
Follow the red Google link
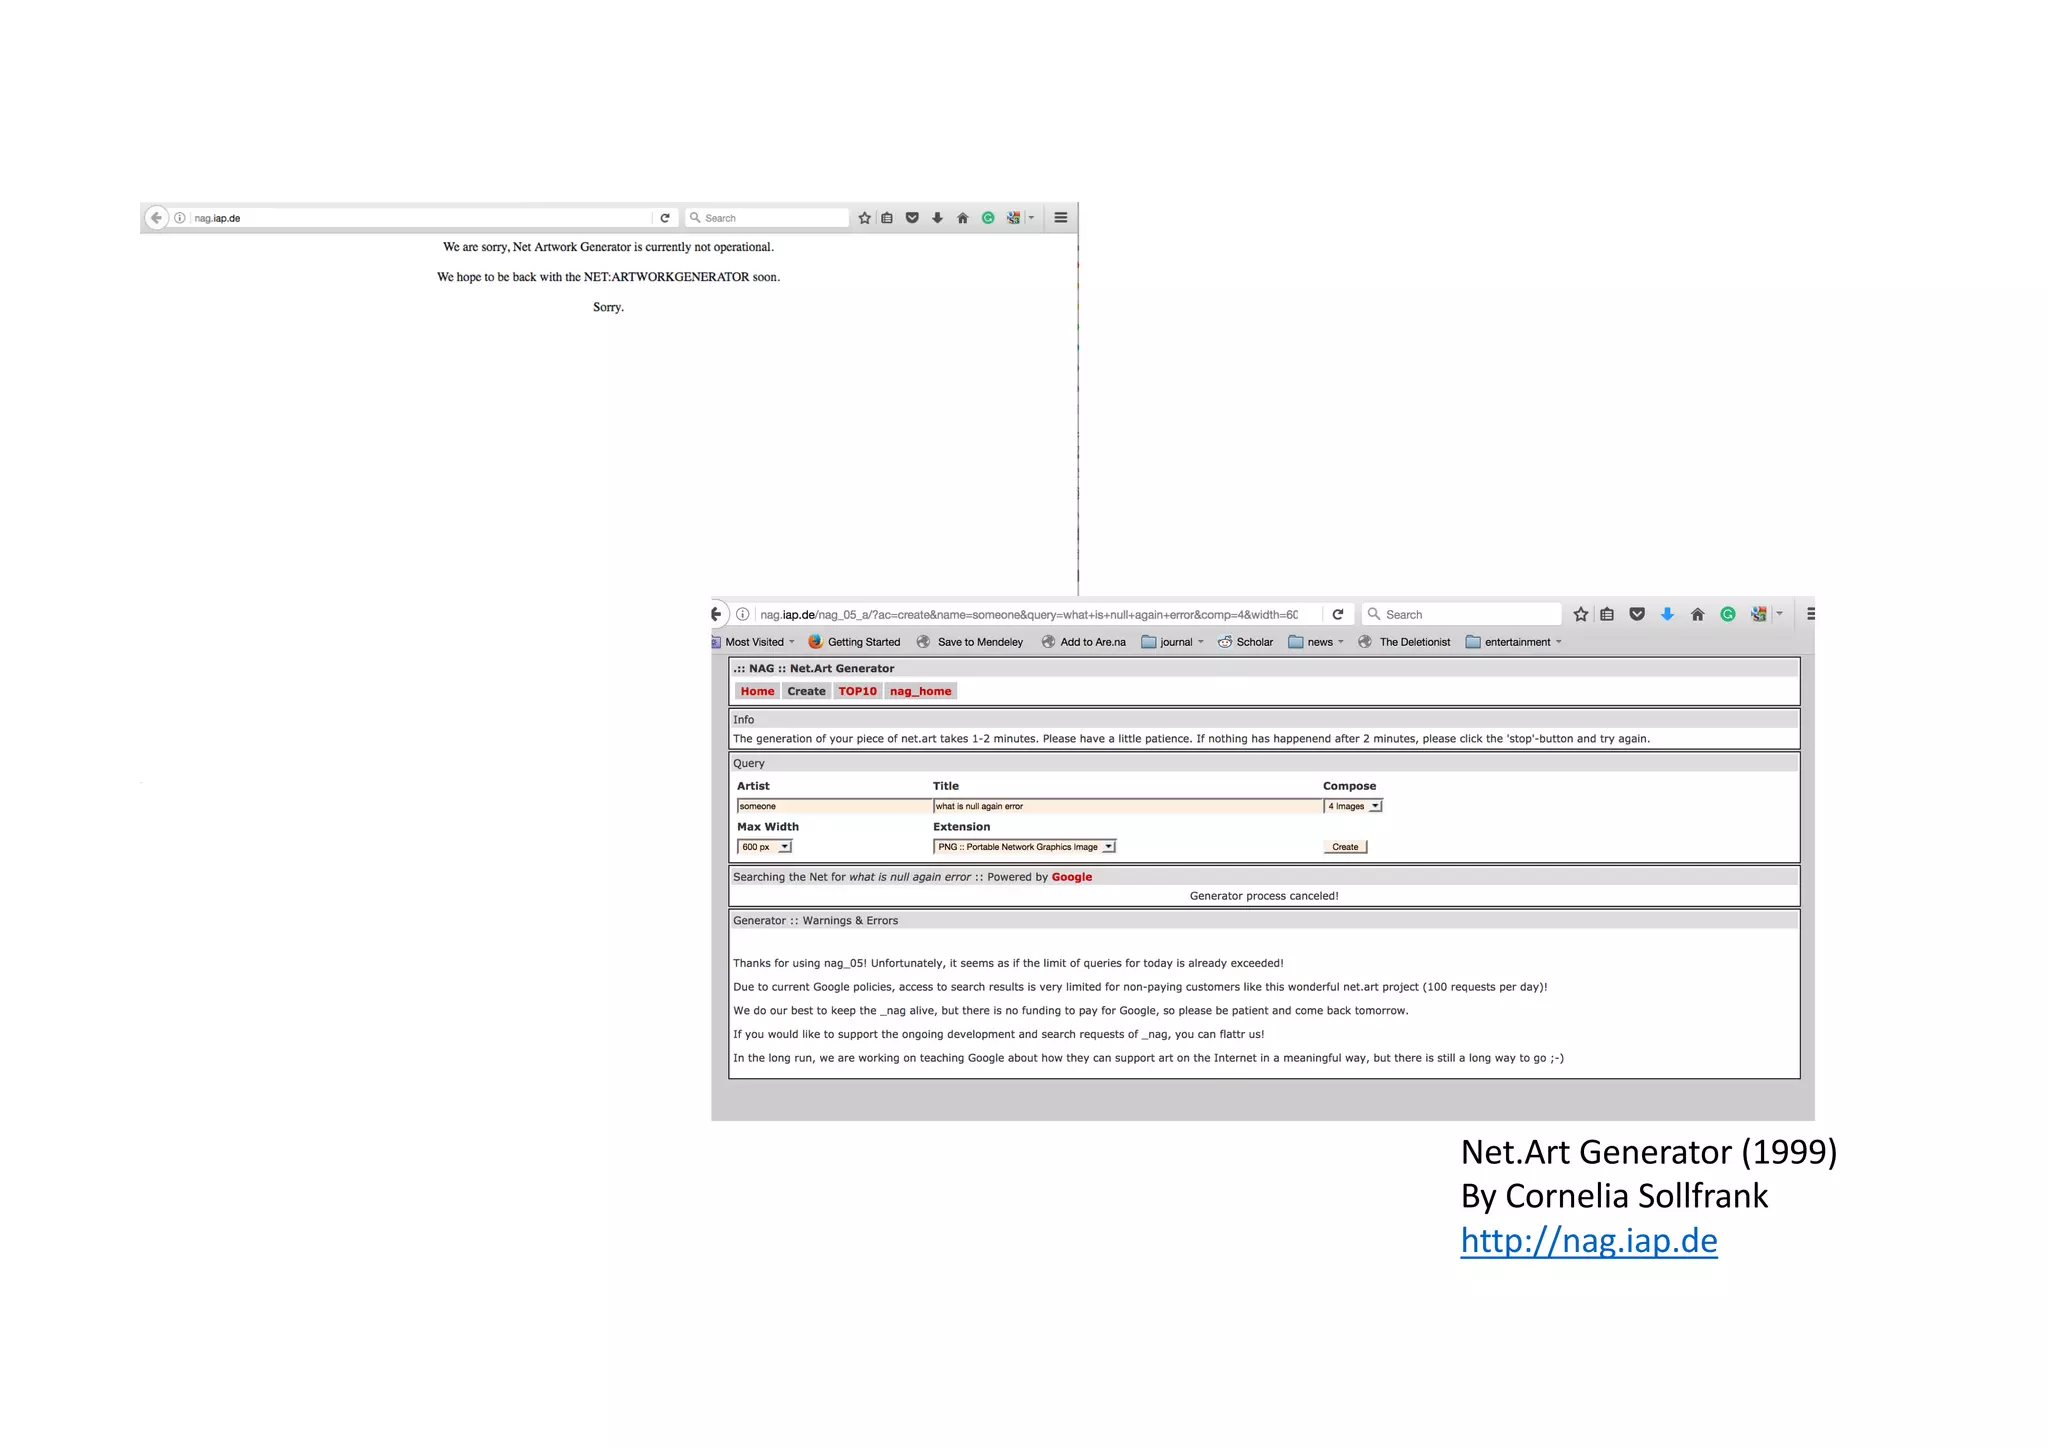click(1071, 877)
